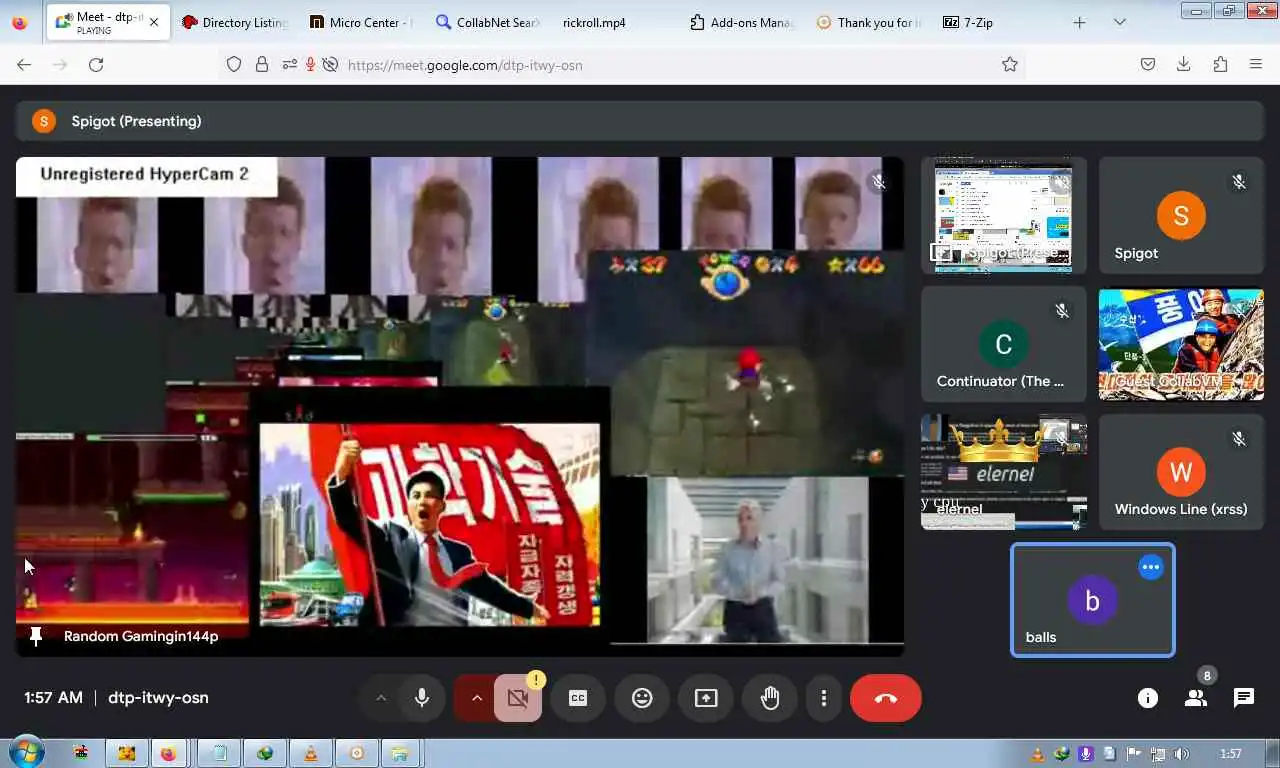Open the emoji reactions button

click(642, 698)
